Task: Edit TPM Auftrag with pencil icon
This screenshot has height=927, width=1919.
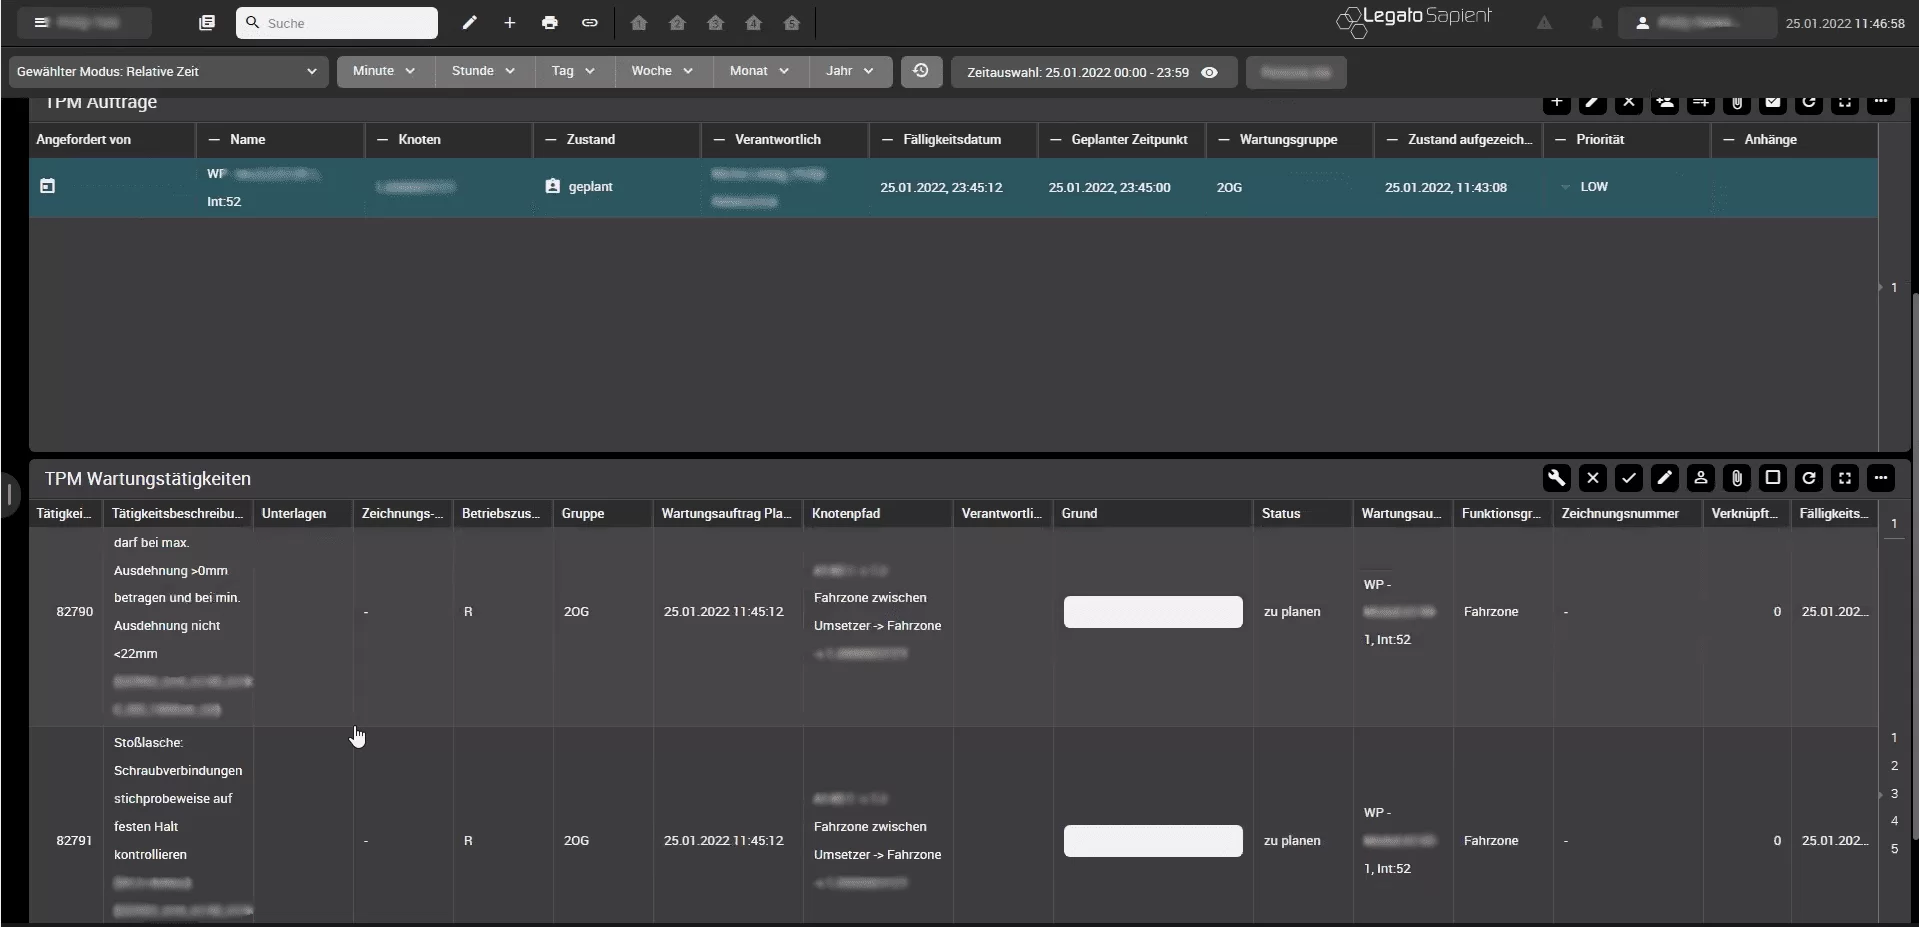Action: click(x=1593, y=102)
